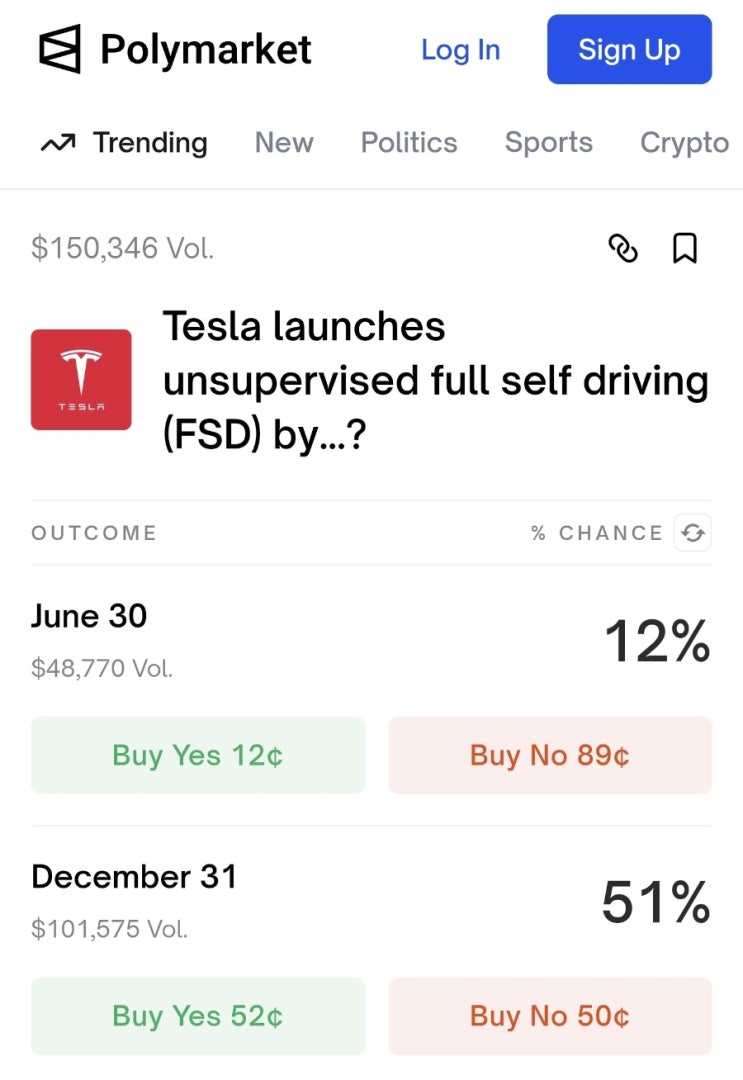Open the Sports tab

[548, 143]
